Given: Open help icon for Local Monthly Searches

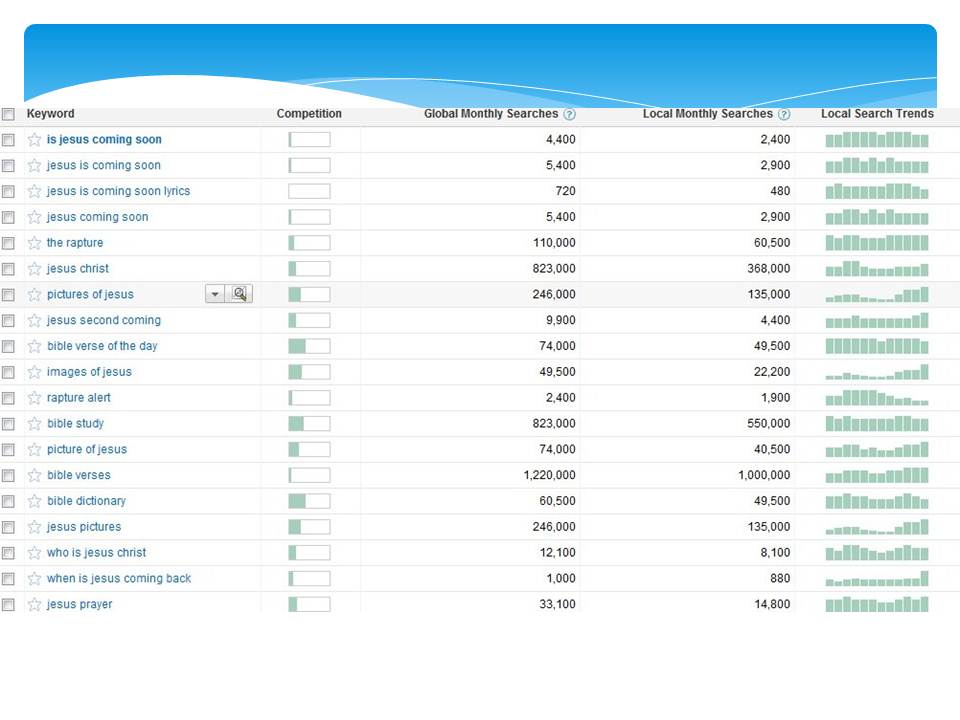Looking at the screenshot, I should coord(784,115).
